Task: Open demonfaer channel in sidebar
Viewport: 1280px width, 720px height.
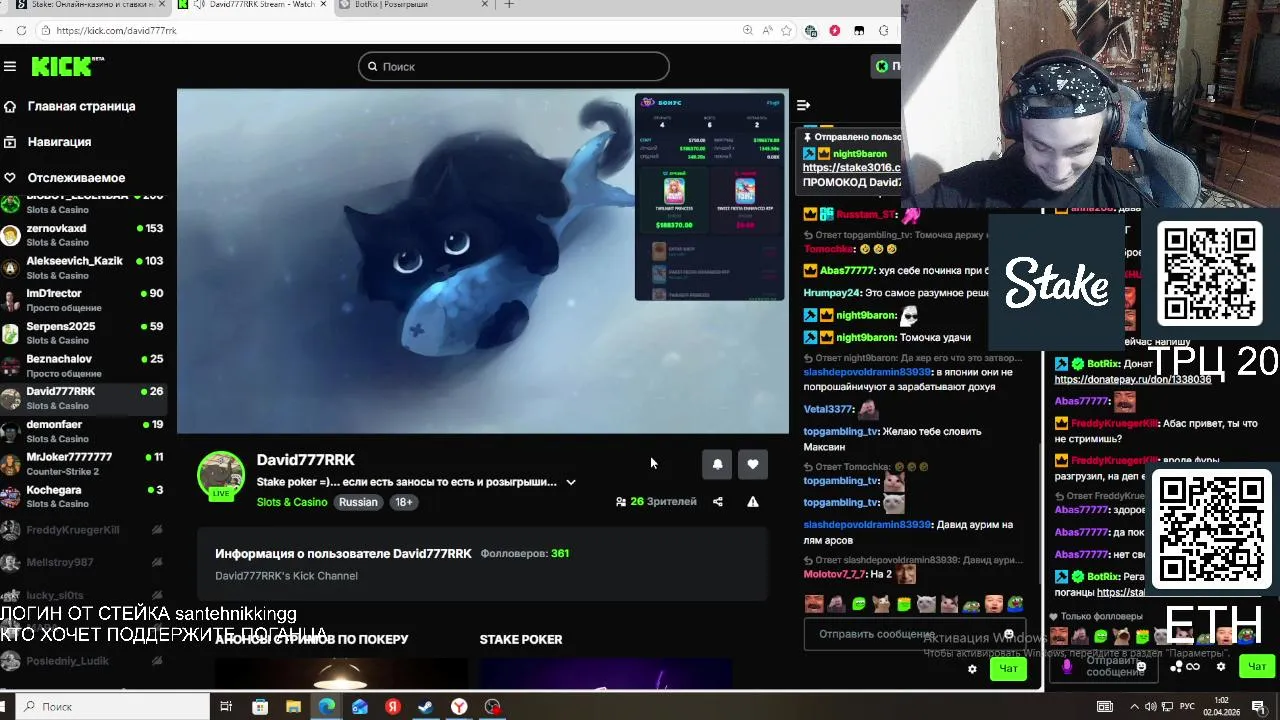Action: (x=82, y=431)
